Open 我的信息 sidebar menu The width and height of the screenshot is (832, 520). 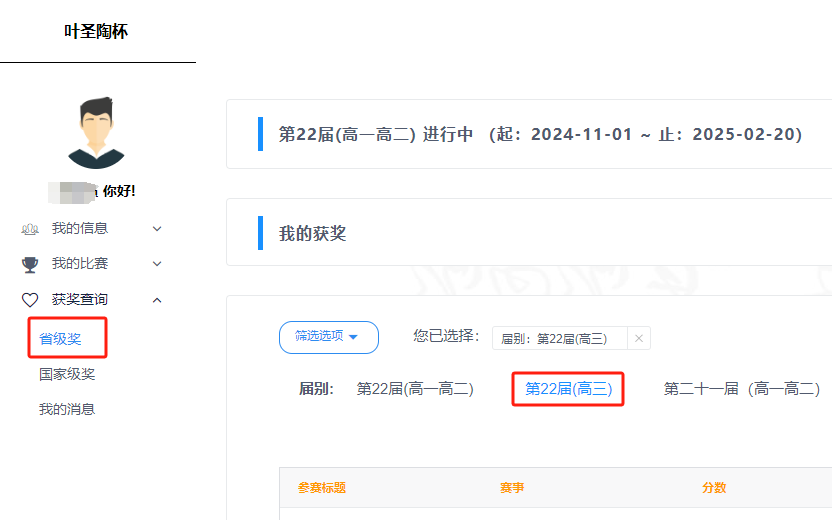(80, 228)
